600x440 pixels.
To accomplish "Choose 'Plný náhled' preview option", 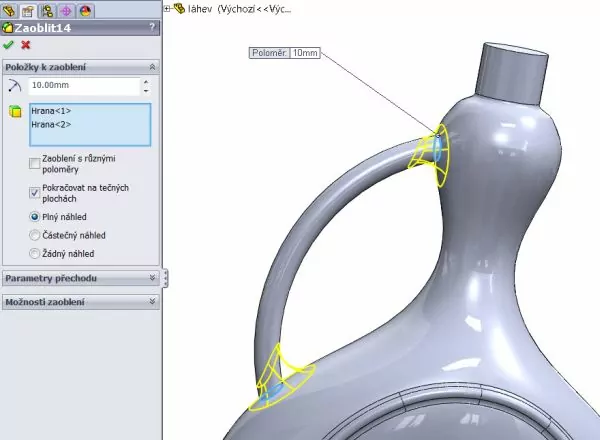I will pos(36,216).
